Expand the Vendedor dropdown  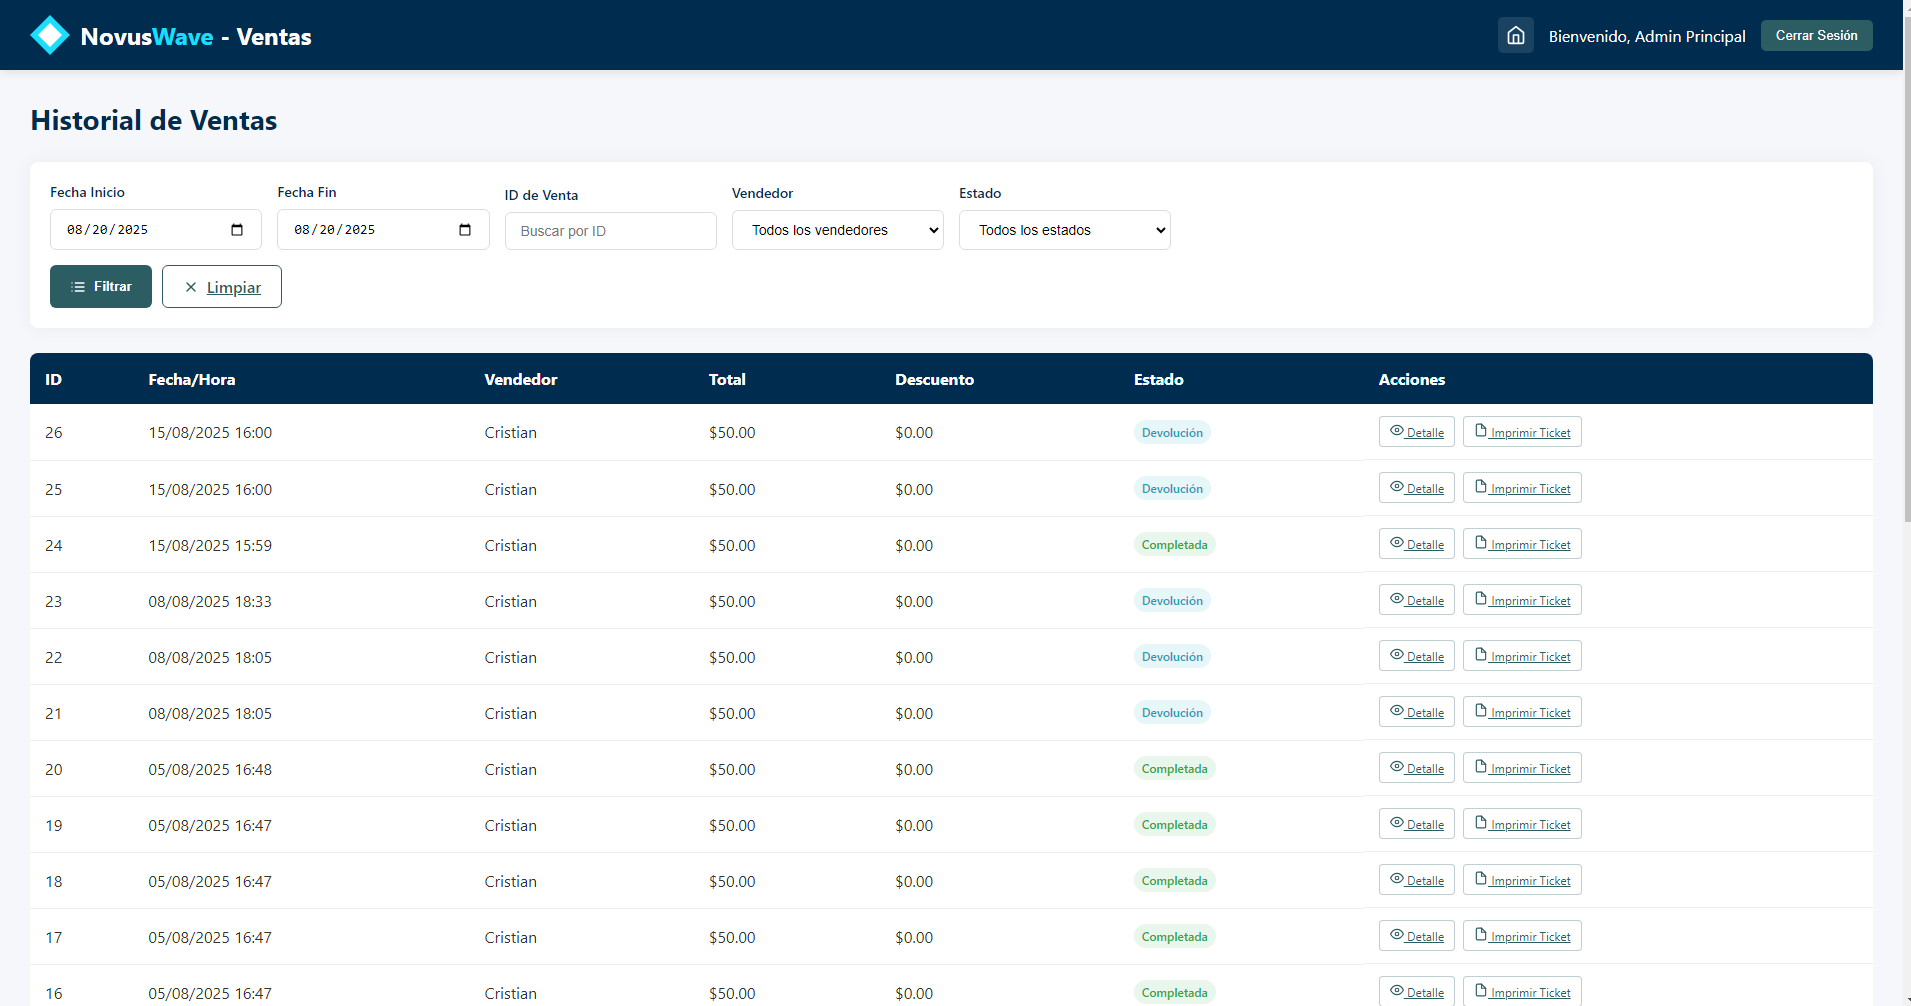837,230
